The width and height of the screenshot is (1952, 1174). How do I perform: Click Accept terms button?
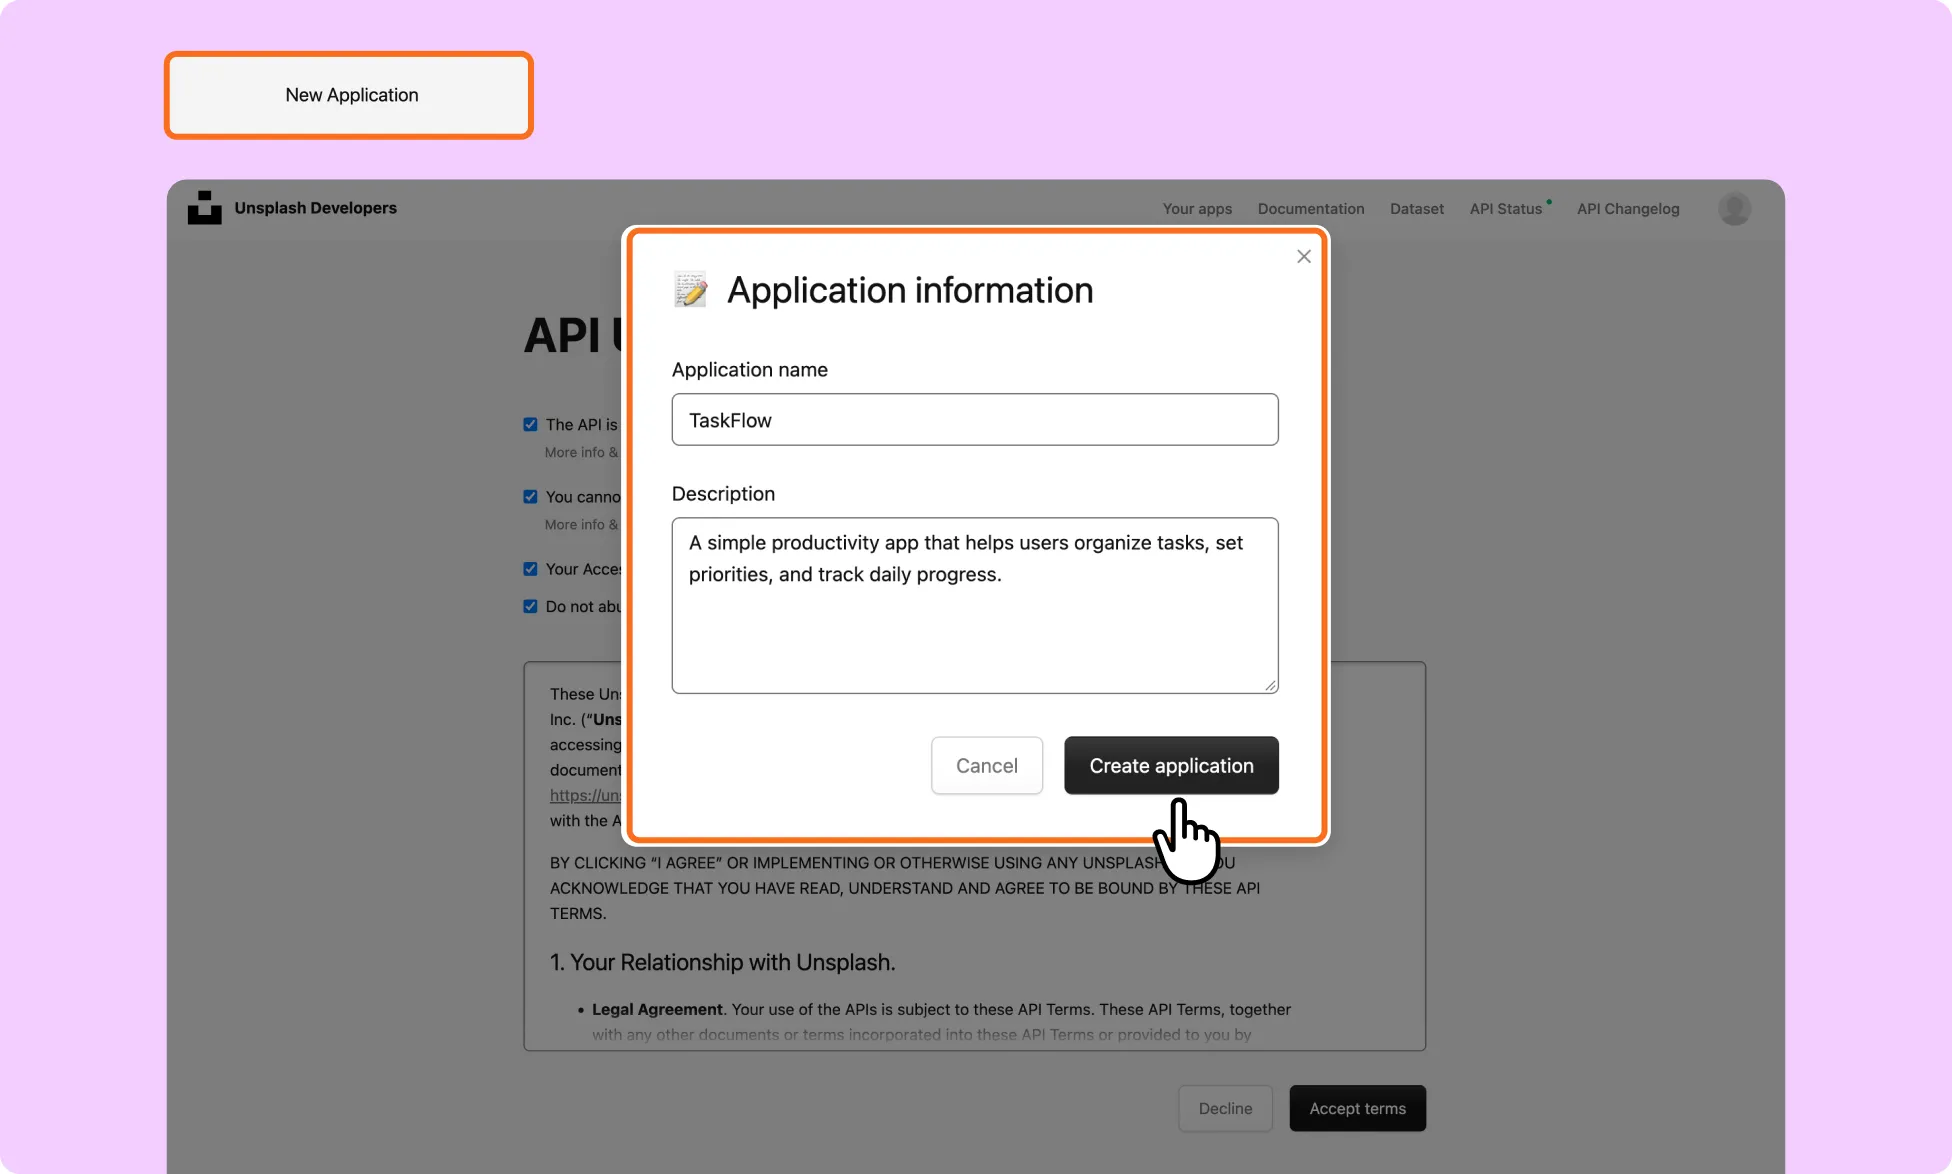pos(1357,1109)
